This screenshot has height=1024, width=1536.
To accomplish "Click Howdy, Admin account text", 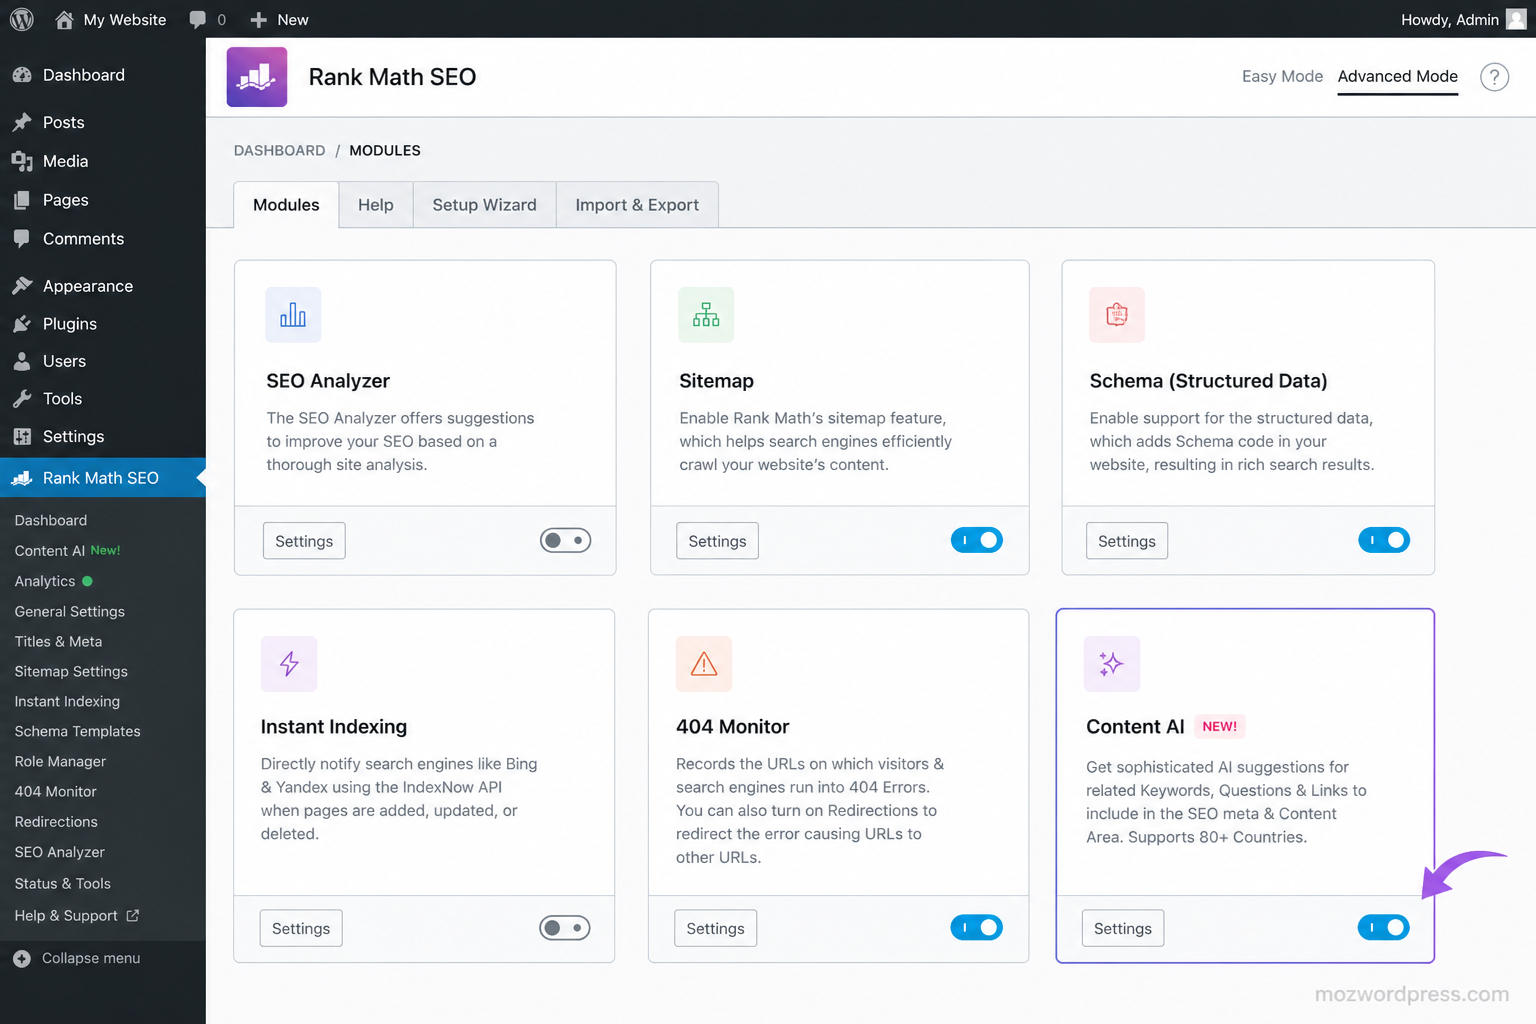I will coord(1449,20).
